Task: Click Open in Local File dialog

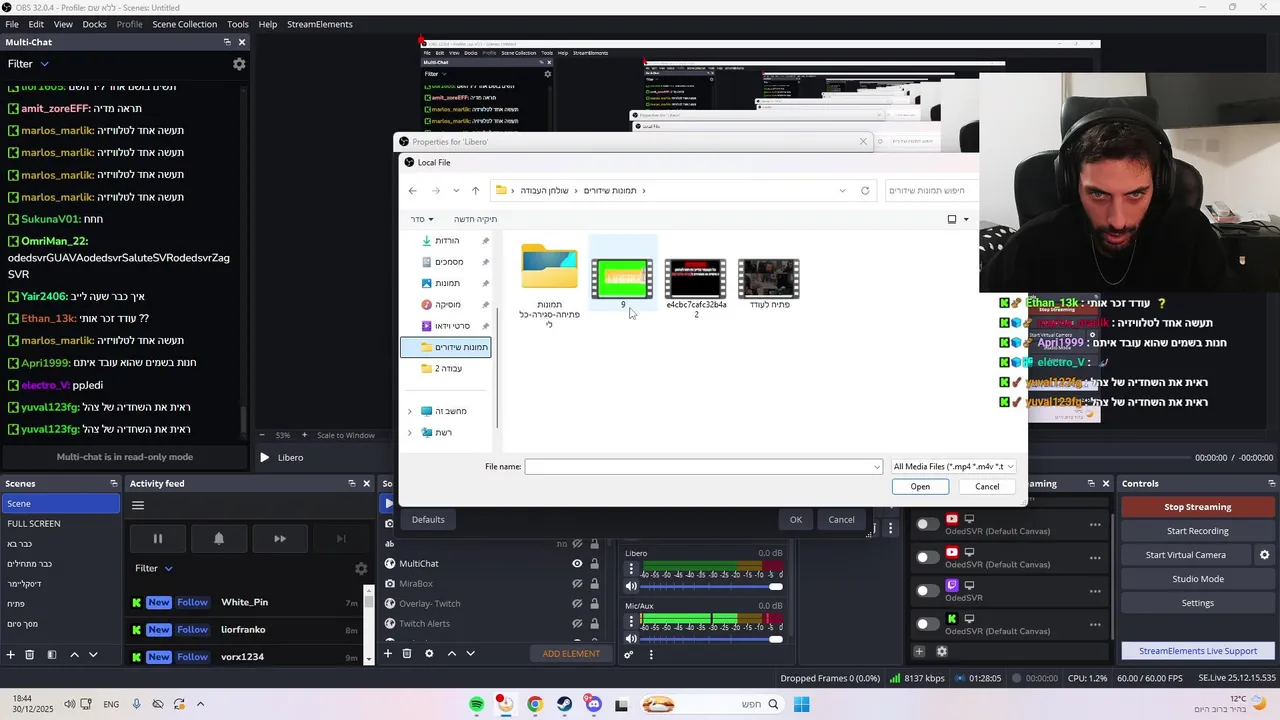Action: coord(920,486)
